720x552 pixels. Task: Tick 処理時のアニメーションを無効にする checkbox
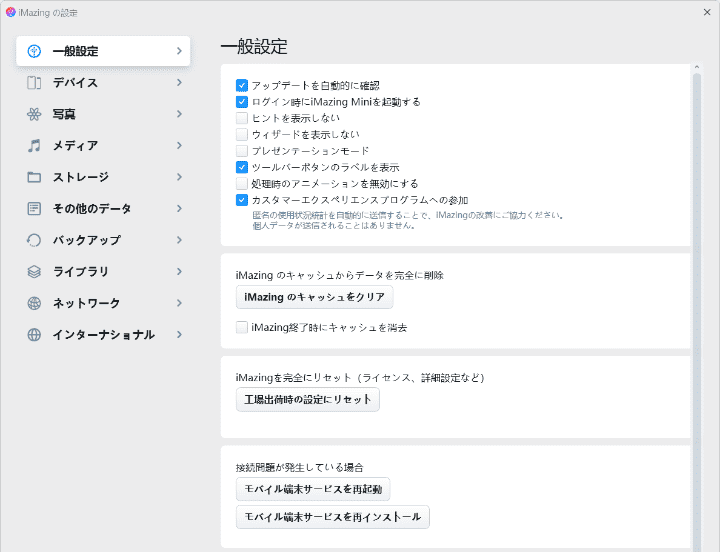pyautogui.click(x=242, y=184)
